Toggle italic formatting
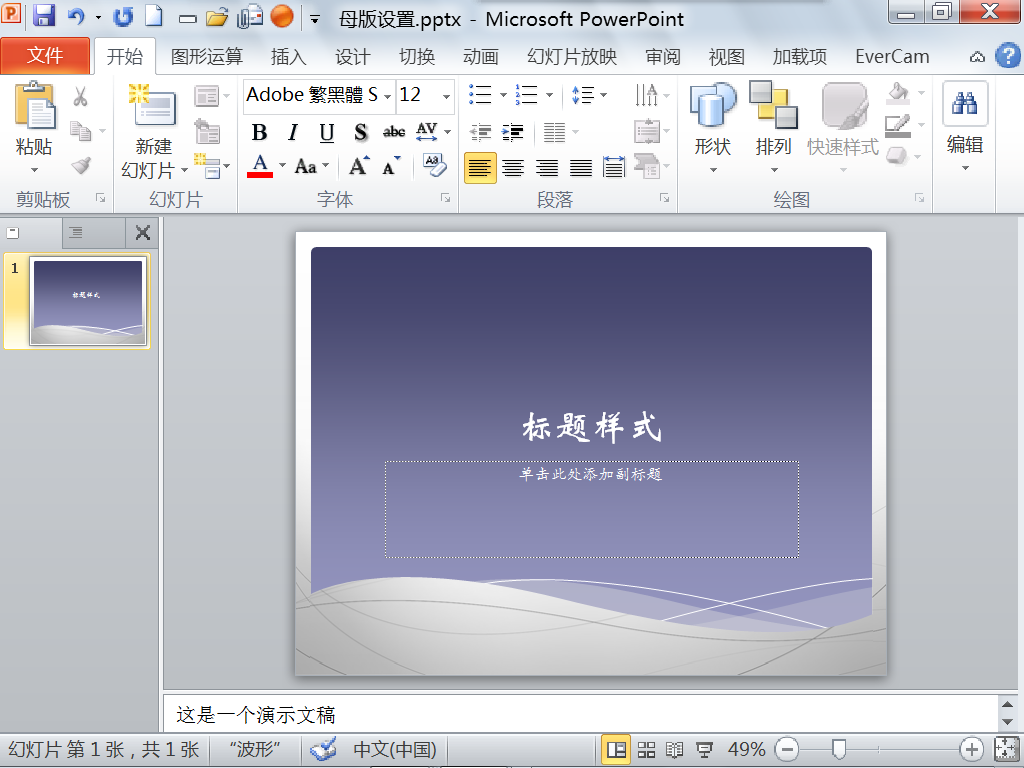The height and width of the screenshot is (768, 1024). click(293, 133)
